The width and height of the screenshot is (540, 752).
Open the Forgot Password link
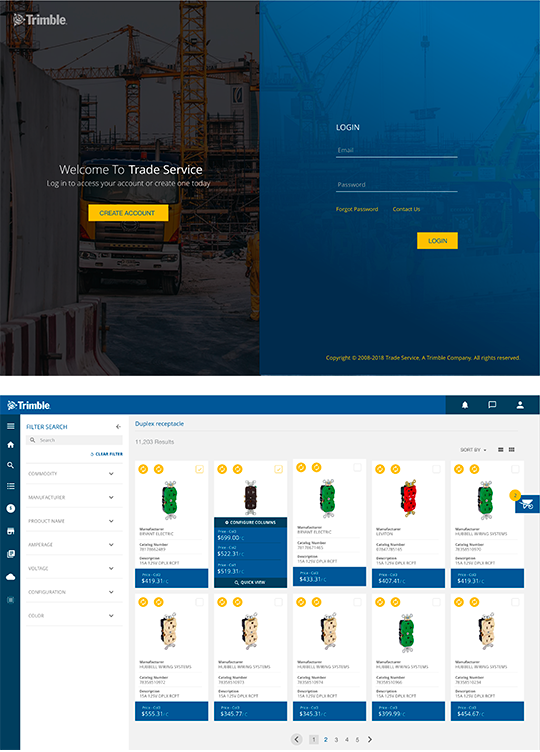[x=357, y=209]
